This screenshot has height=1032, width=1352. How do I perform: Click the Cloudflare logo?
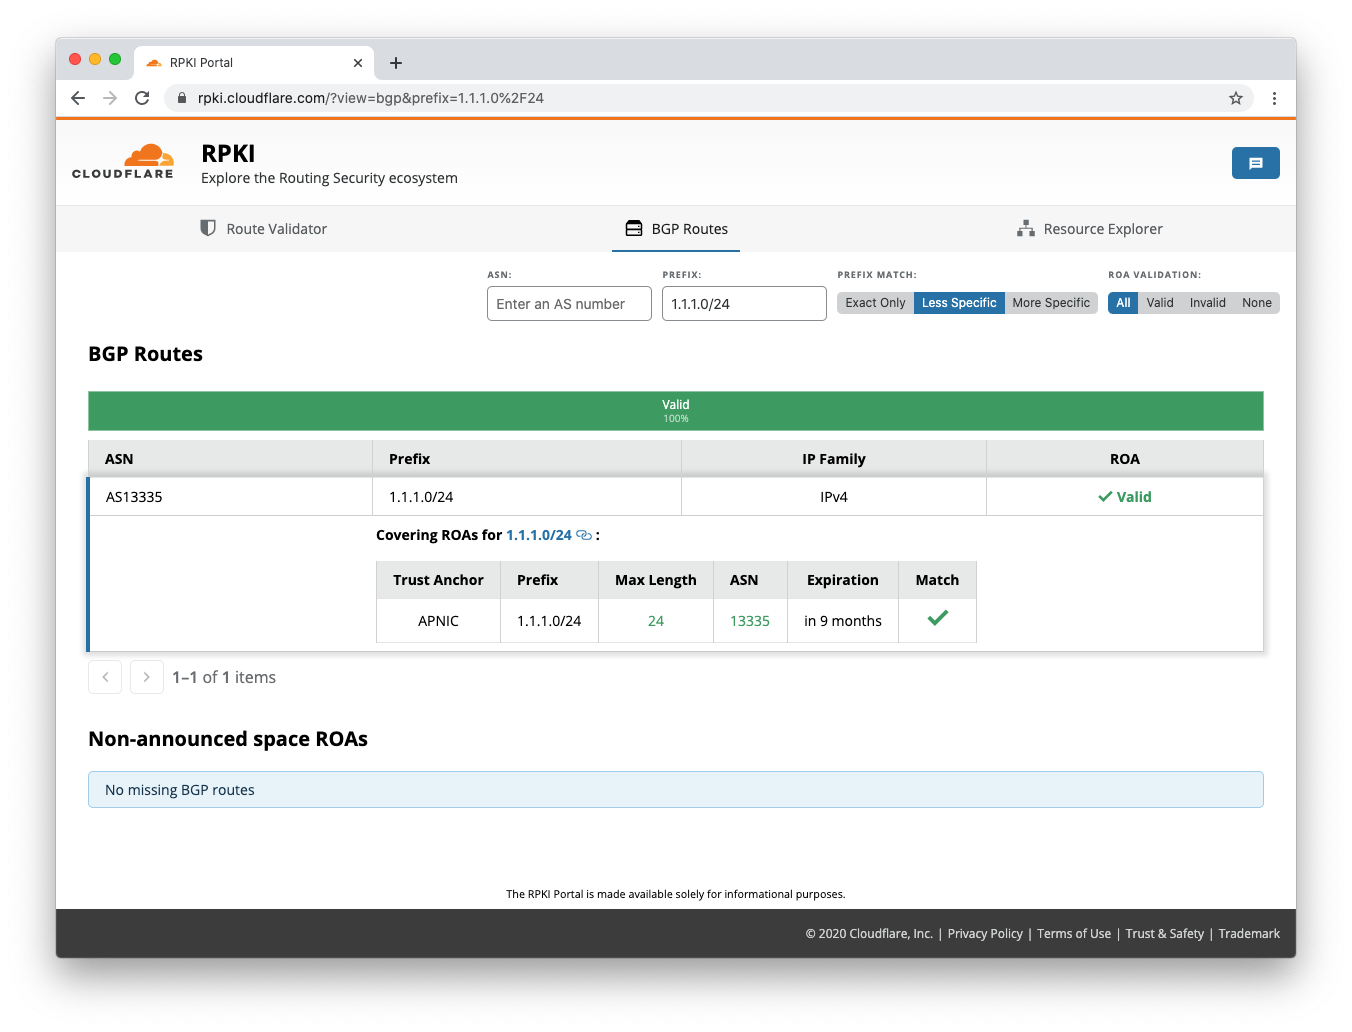point(123,161)
